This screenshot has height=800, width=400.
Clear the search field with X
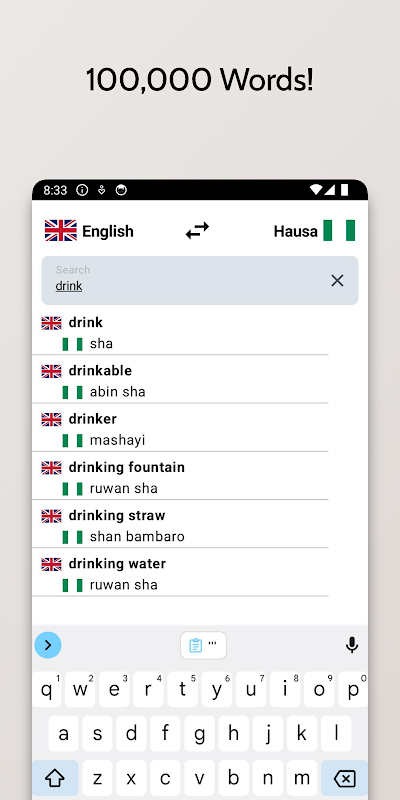point(337,281)
